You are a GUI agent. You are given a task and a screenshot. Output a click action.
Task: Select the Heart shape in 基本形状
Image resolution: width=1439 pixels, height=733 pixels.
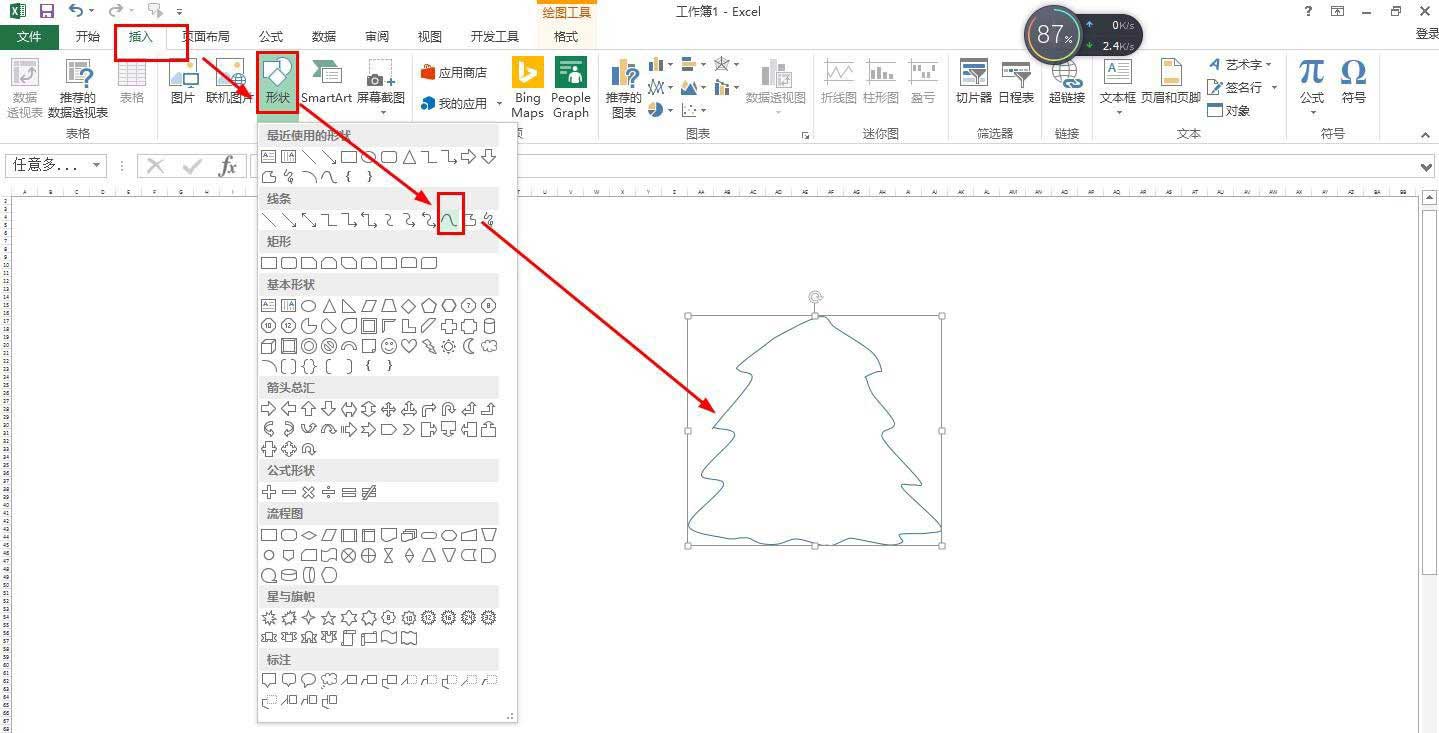tap(409, 346)
